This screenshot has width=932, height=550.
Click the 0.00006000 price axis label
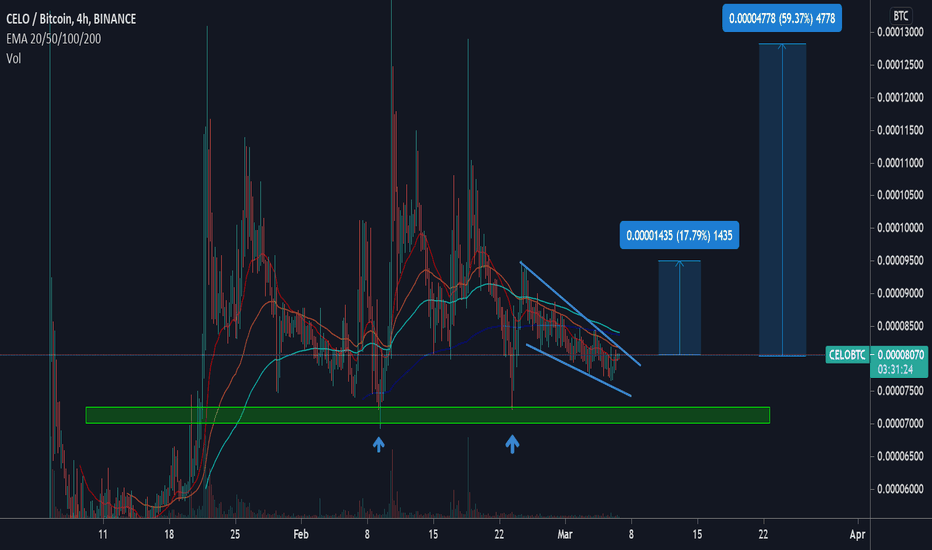coord(900,489)
